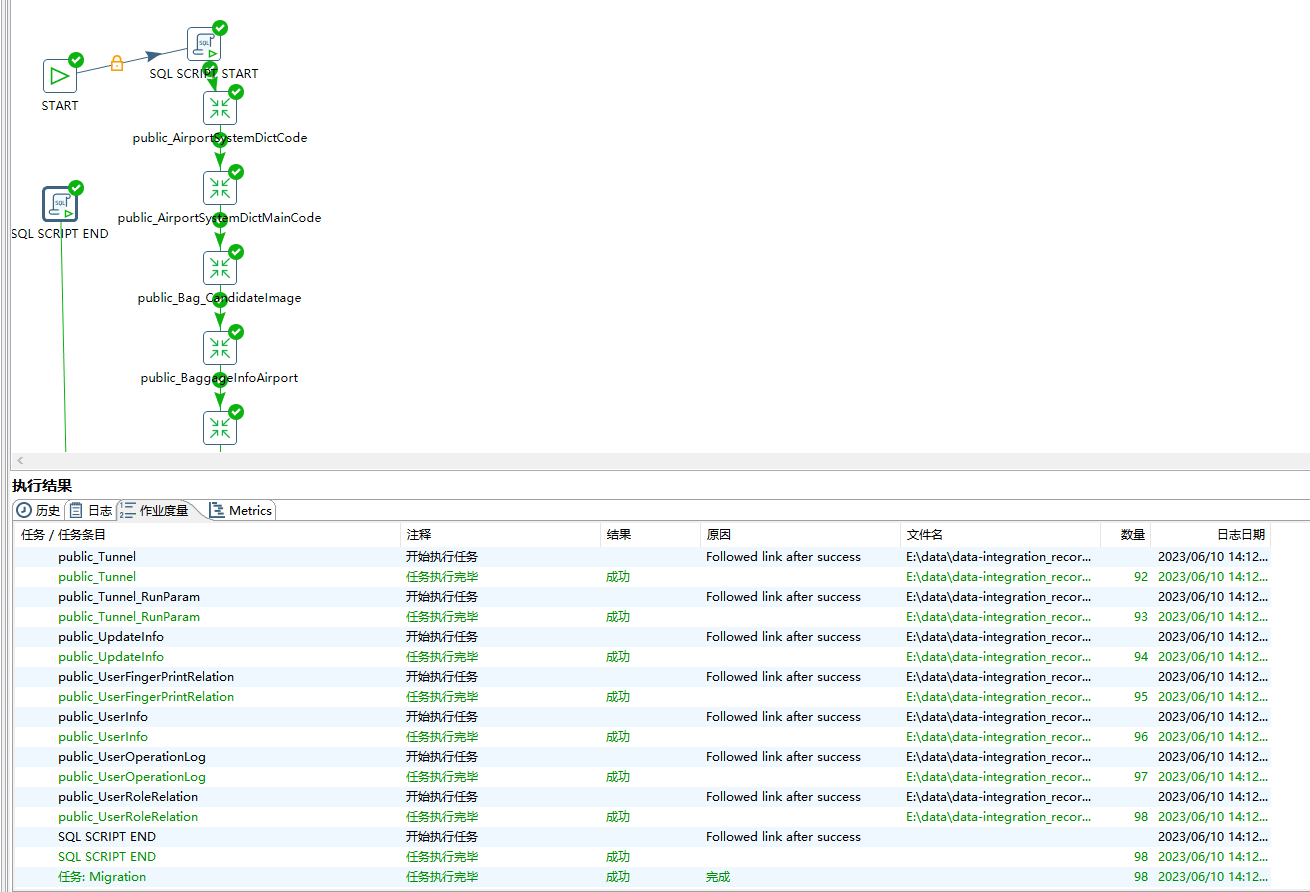Select the 作业度量 tab
The image size is (1310, 892).
click(x=156, y=510)
